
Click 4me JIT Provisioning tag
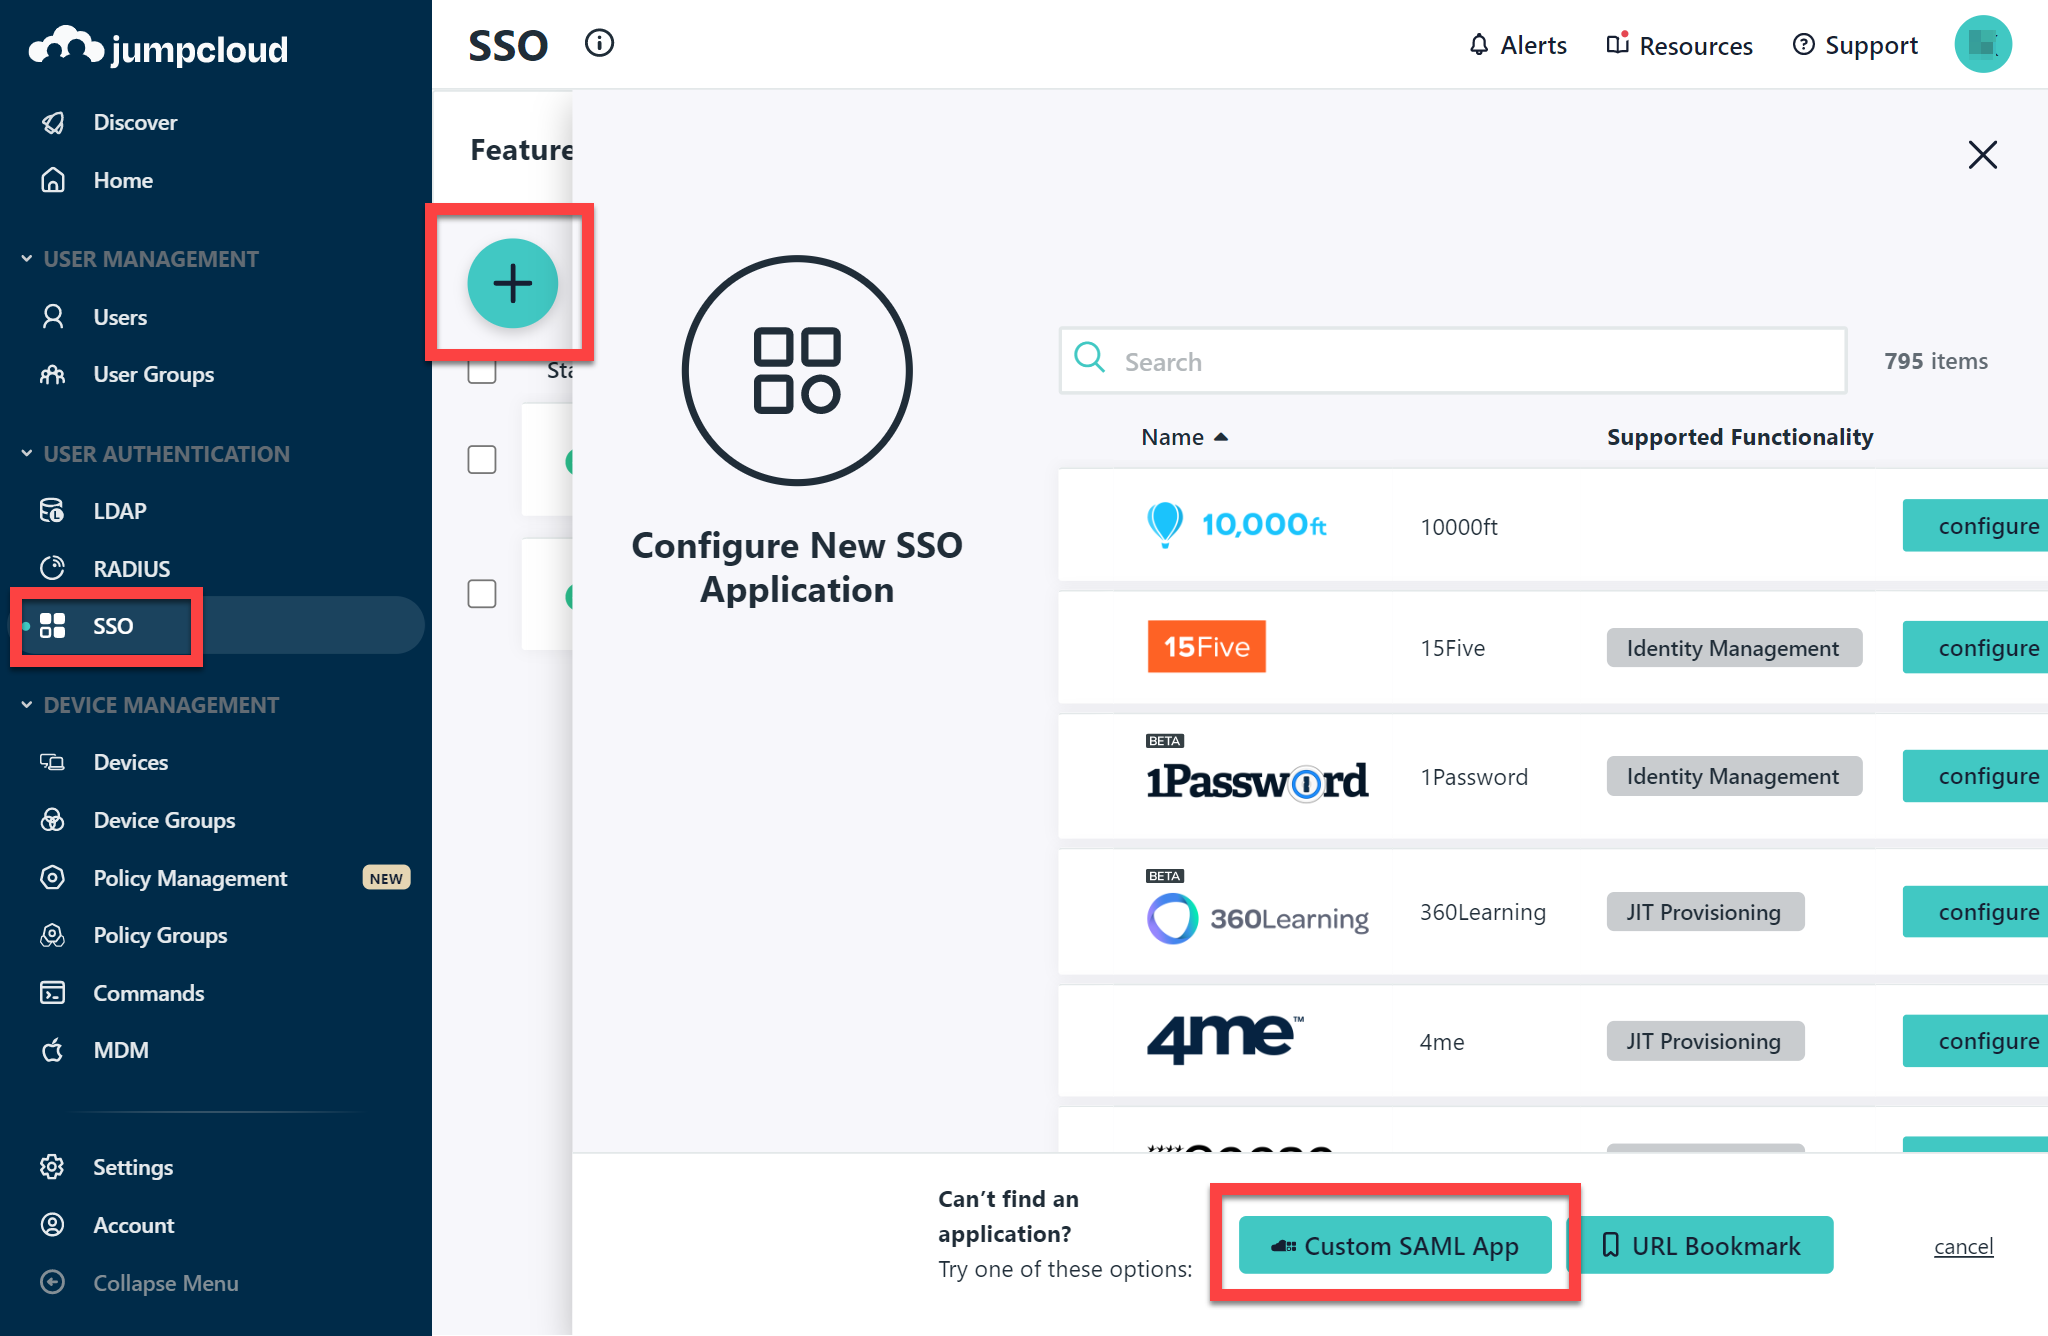[x=1705, y=1041]
